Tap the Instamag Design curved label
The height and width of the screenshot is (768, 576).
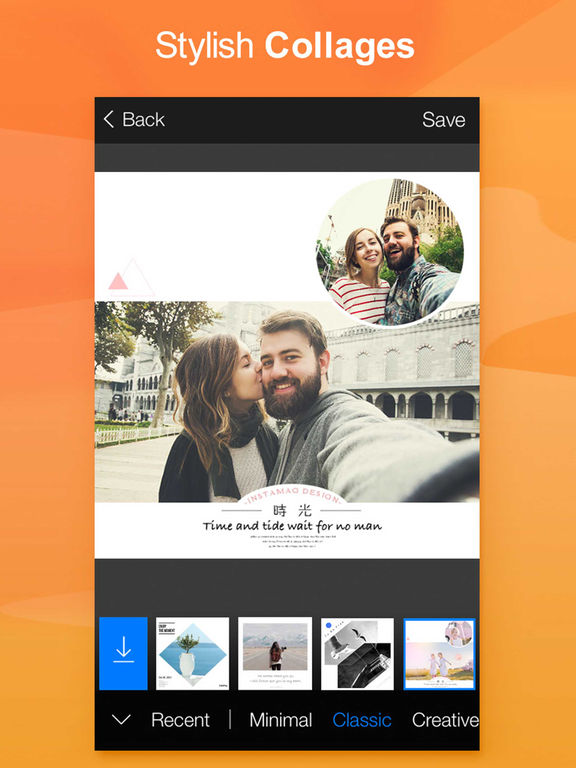(x=292, y=495)
